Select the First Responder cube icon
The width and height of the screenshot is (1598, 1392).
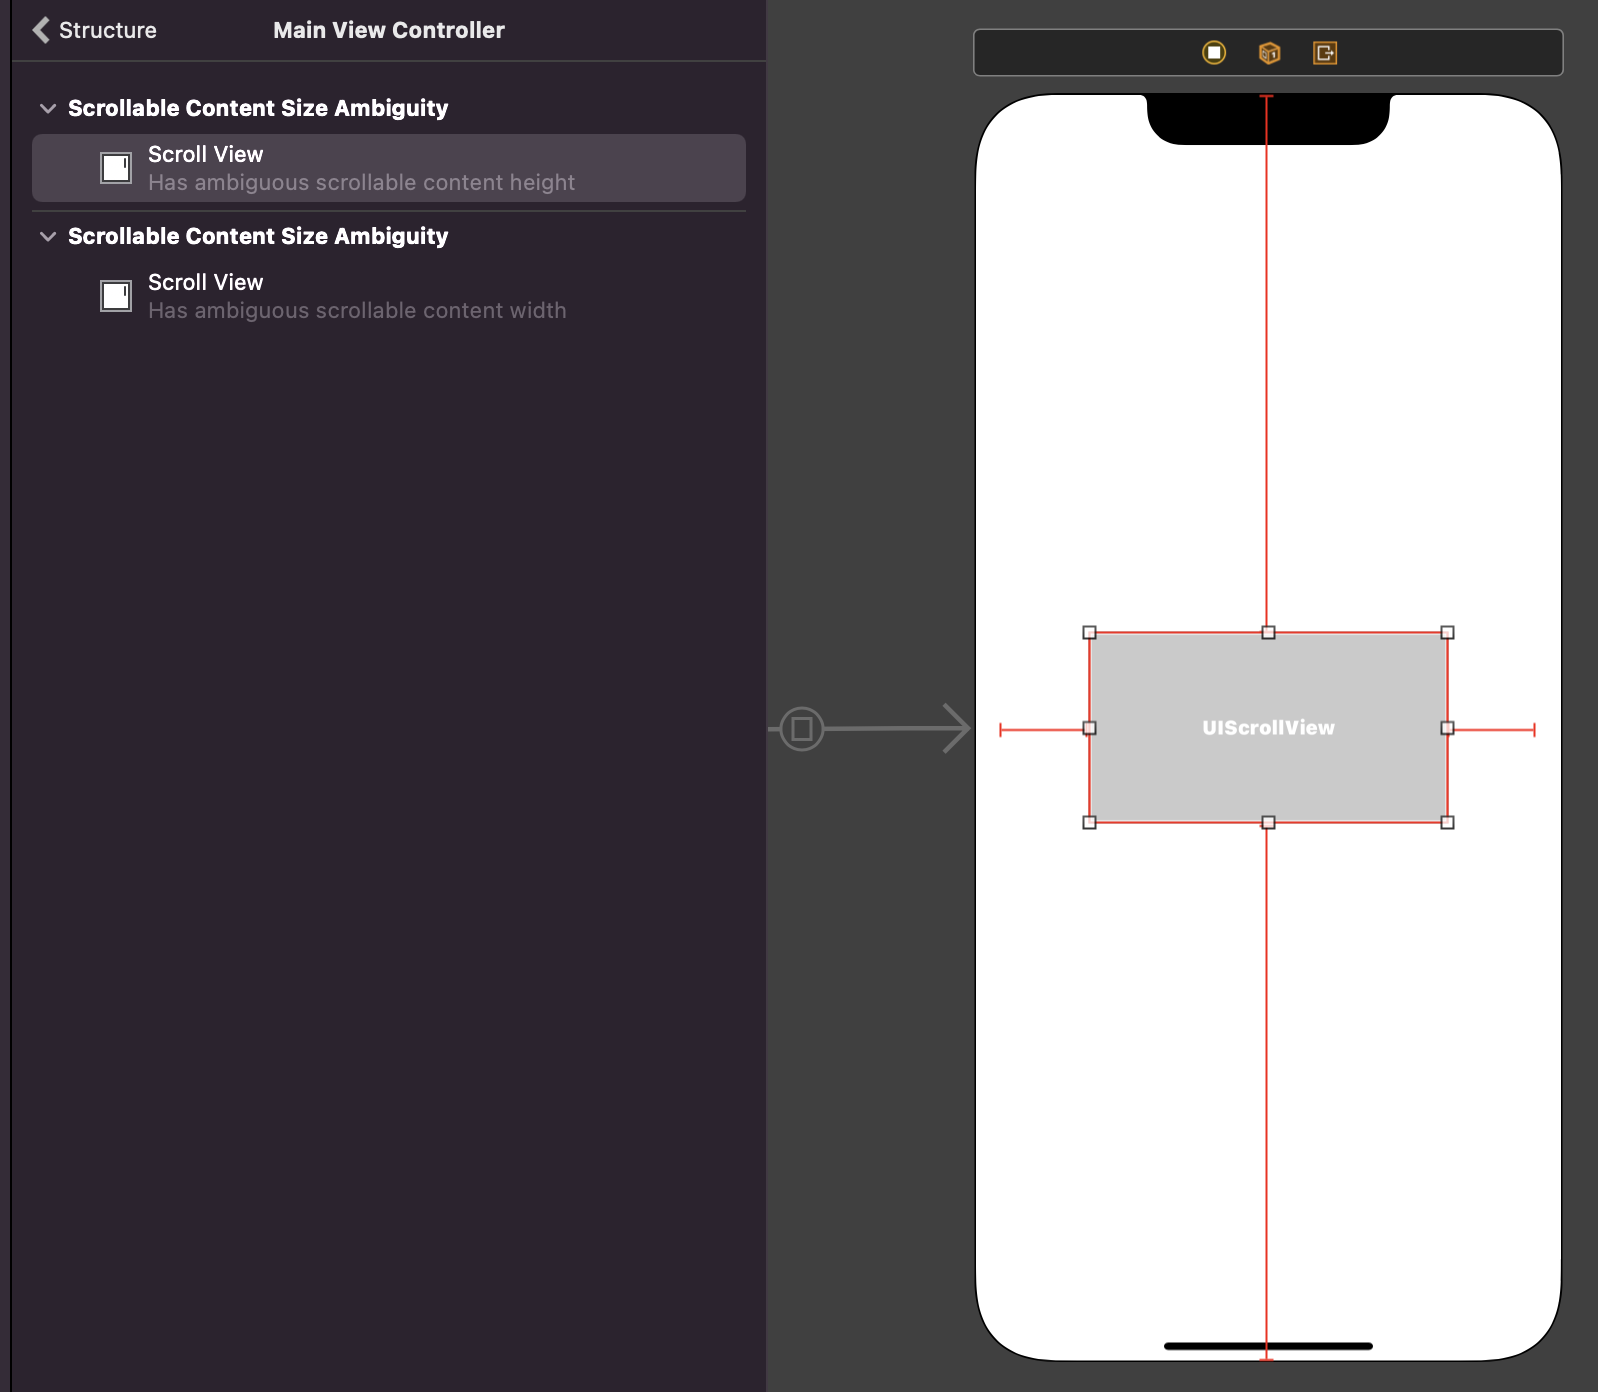[x=1269, y=53]
